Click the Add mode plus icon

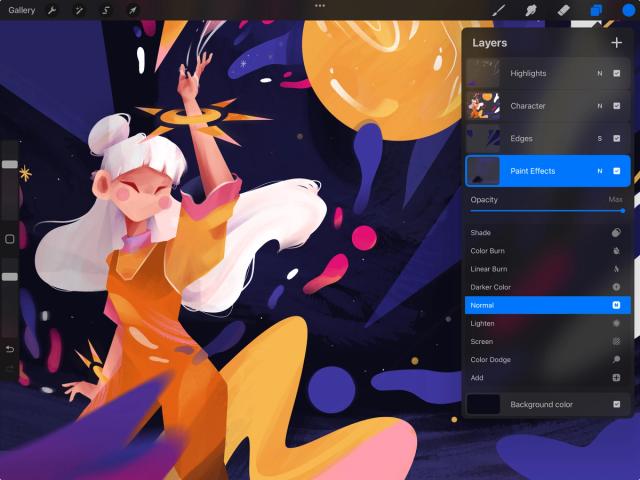[x=616, y=378]
